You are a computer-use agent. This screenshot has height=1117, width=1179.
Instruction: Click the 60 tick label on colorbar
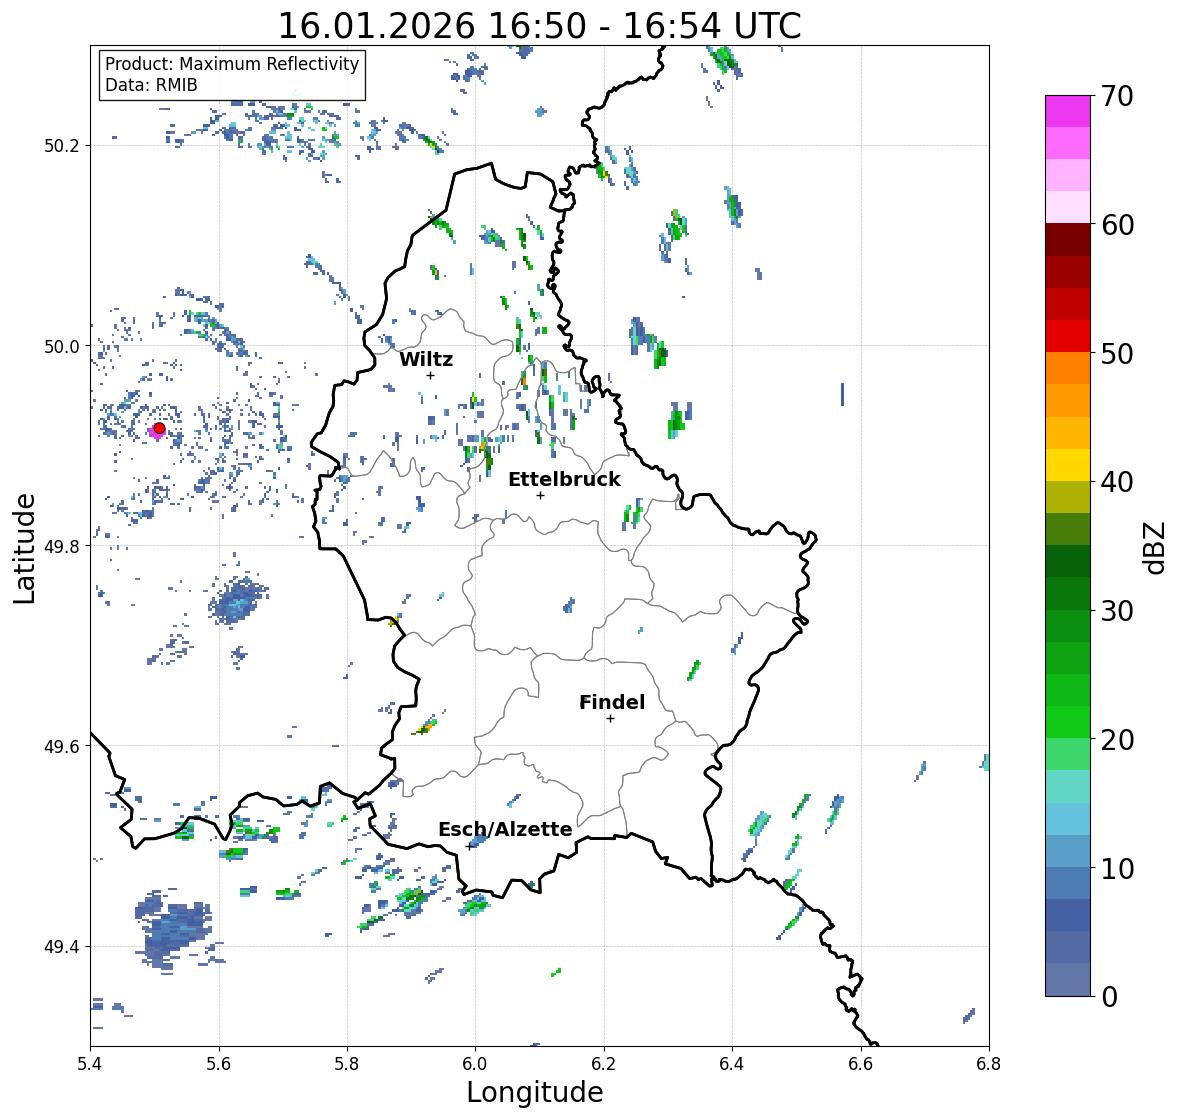coord(1117,225)
